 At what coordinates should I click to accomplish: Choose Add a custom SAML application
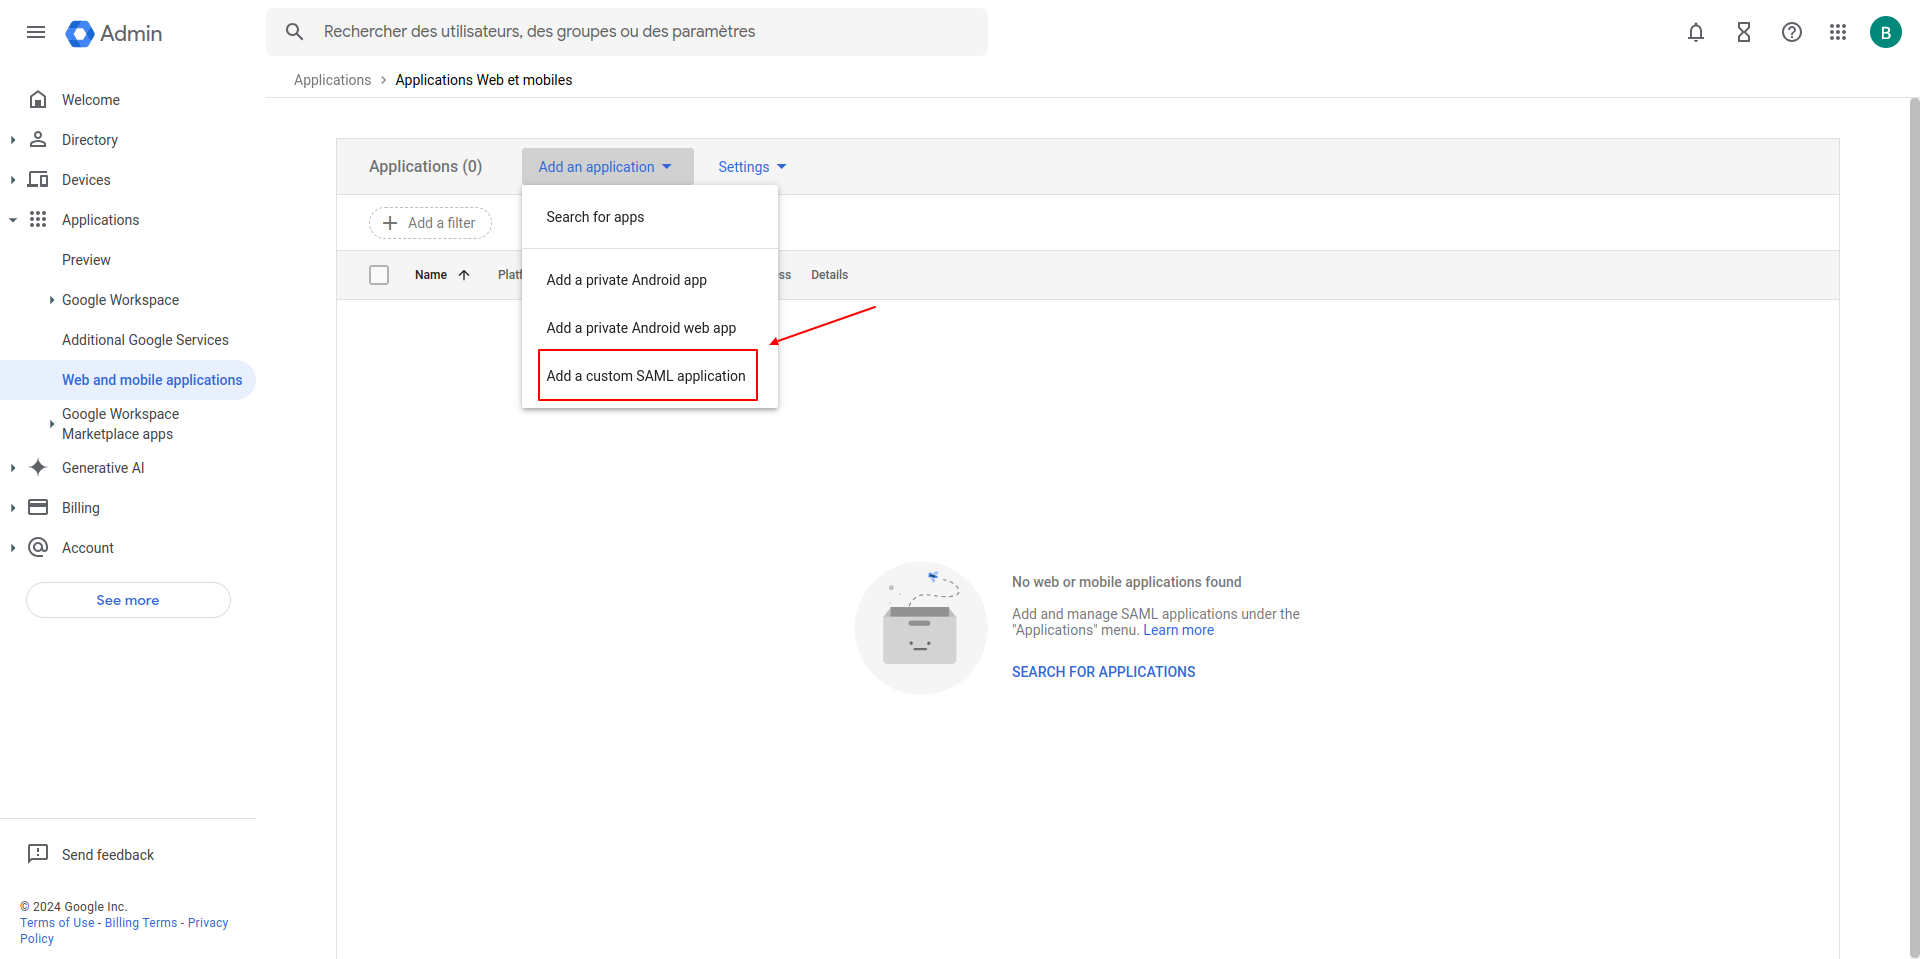646,376
